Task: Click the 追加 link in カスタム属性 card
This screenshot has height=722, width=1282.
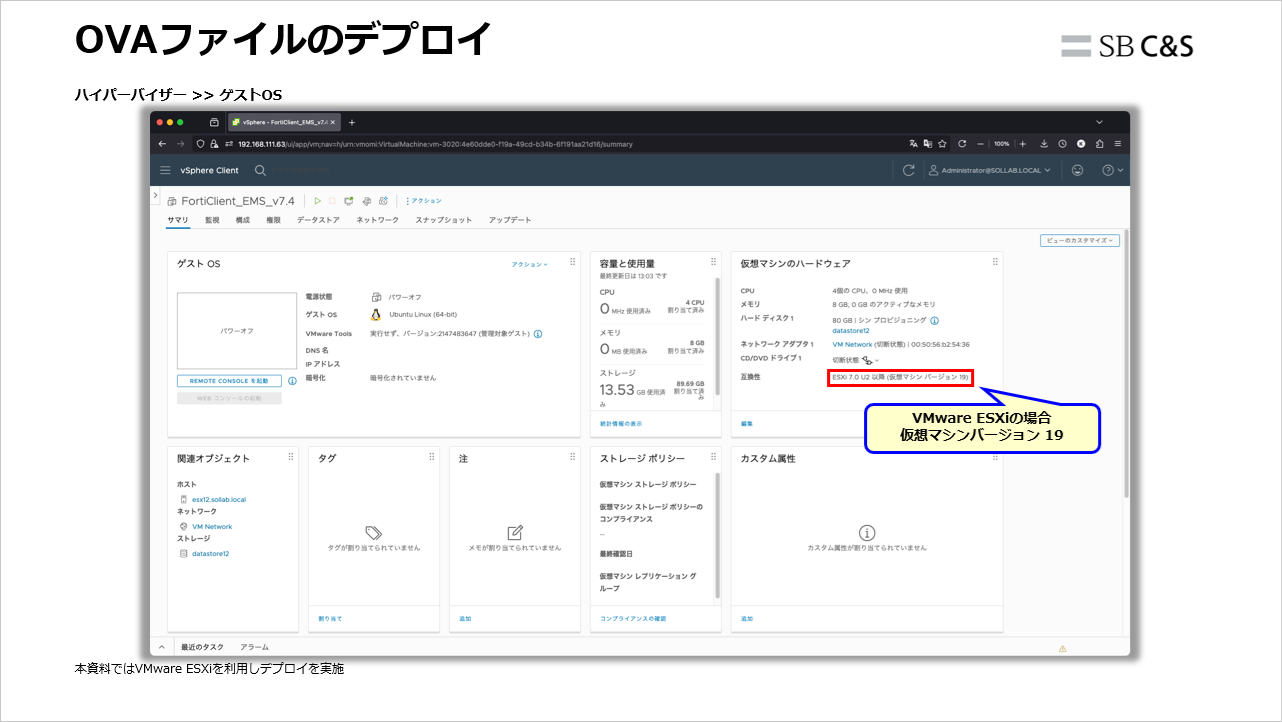Action: point(747,619)
